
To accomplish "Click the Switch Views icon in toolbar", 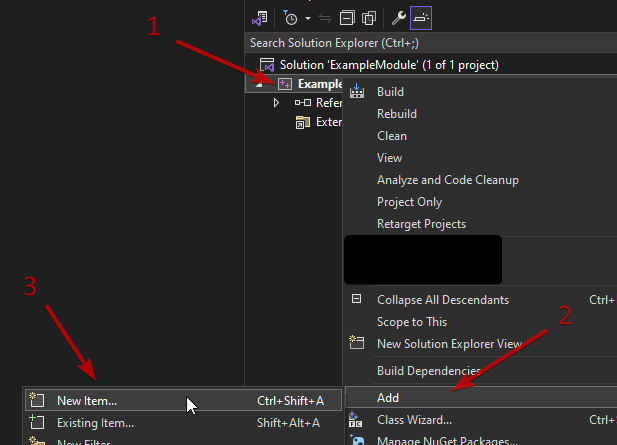I will click(x=260, y=18).
